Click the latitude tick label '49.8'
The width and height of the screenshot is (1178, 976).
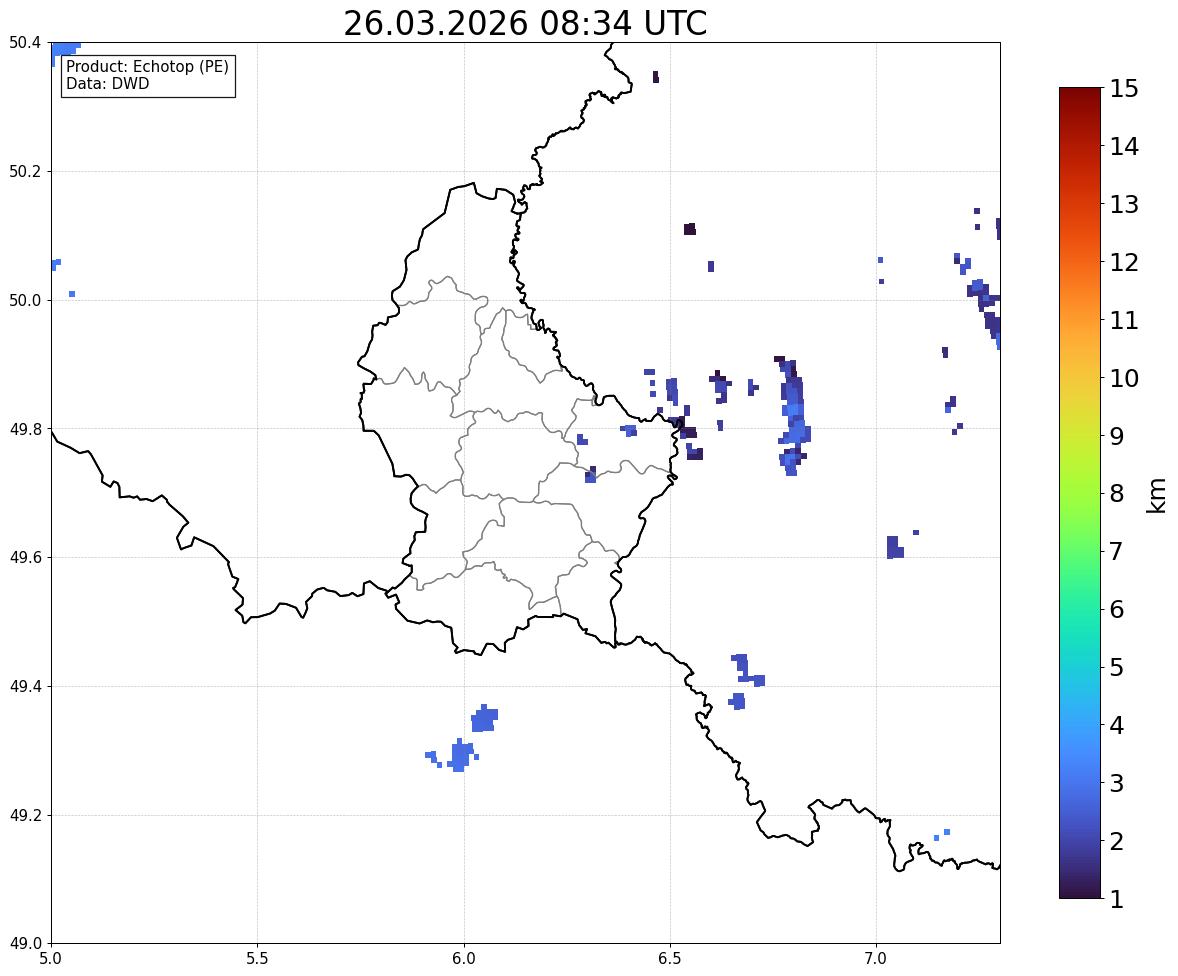[25, 429]
